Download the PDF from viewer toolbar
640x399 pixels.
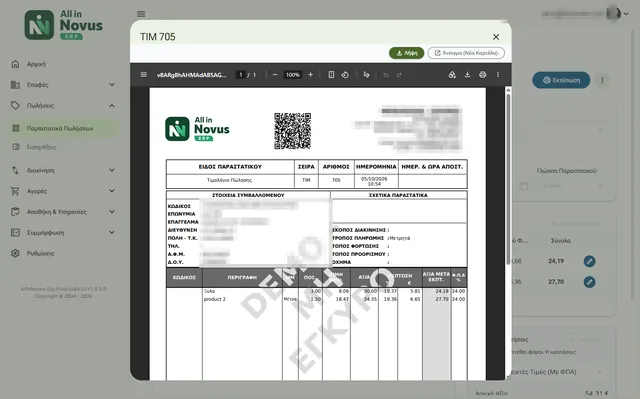[467, 75]
